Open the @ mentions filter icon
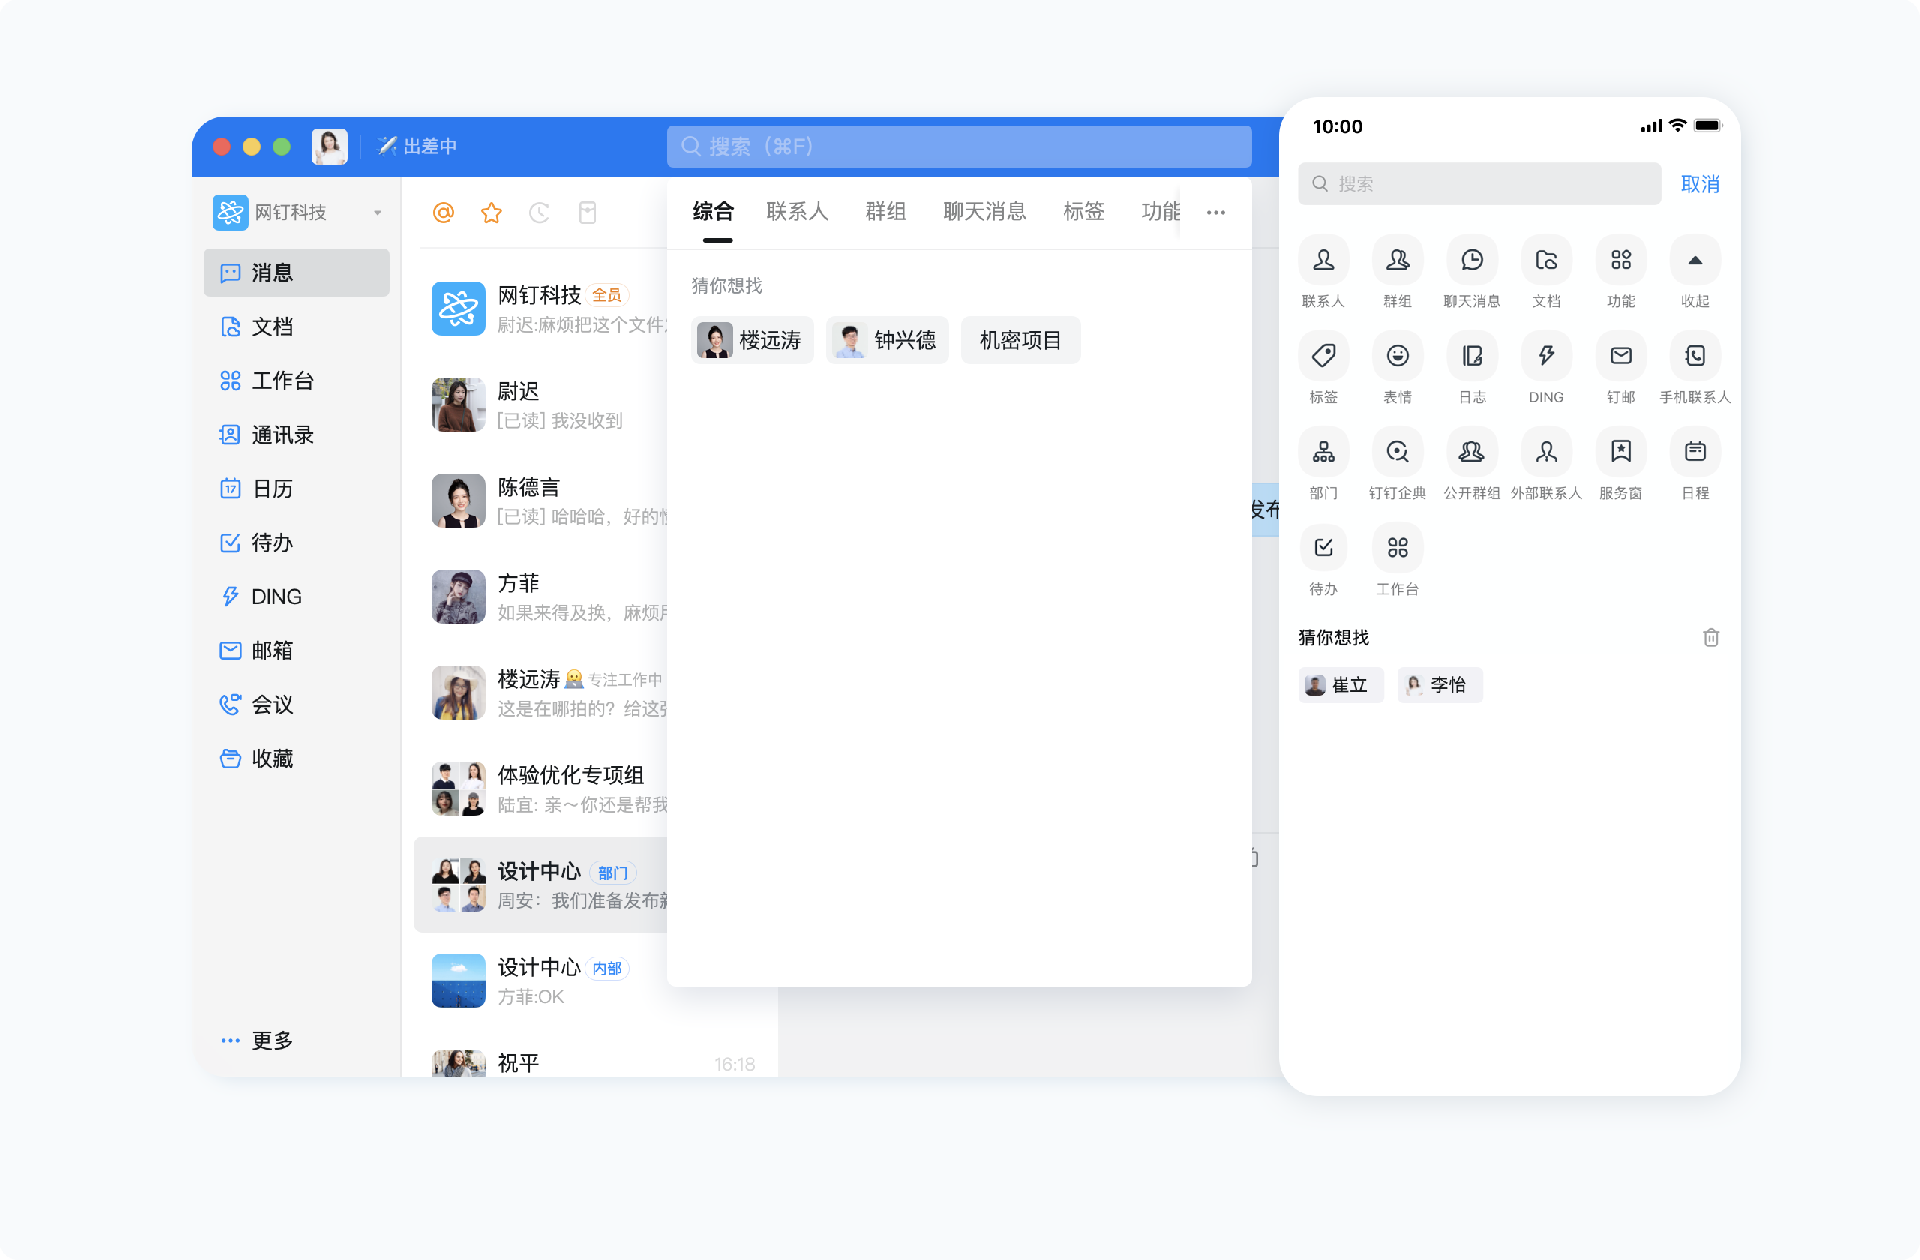The height and width of the screenshot is (1260, 1920). point(443,212)
